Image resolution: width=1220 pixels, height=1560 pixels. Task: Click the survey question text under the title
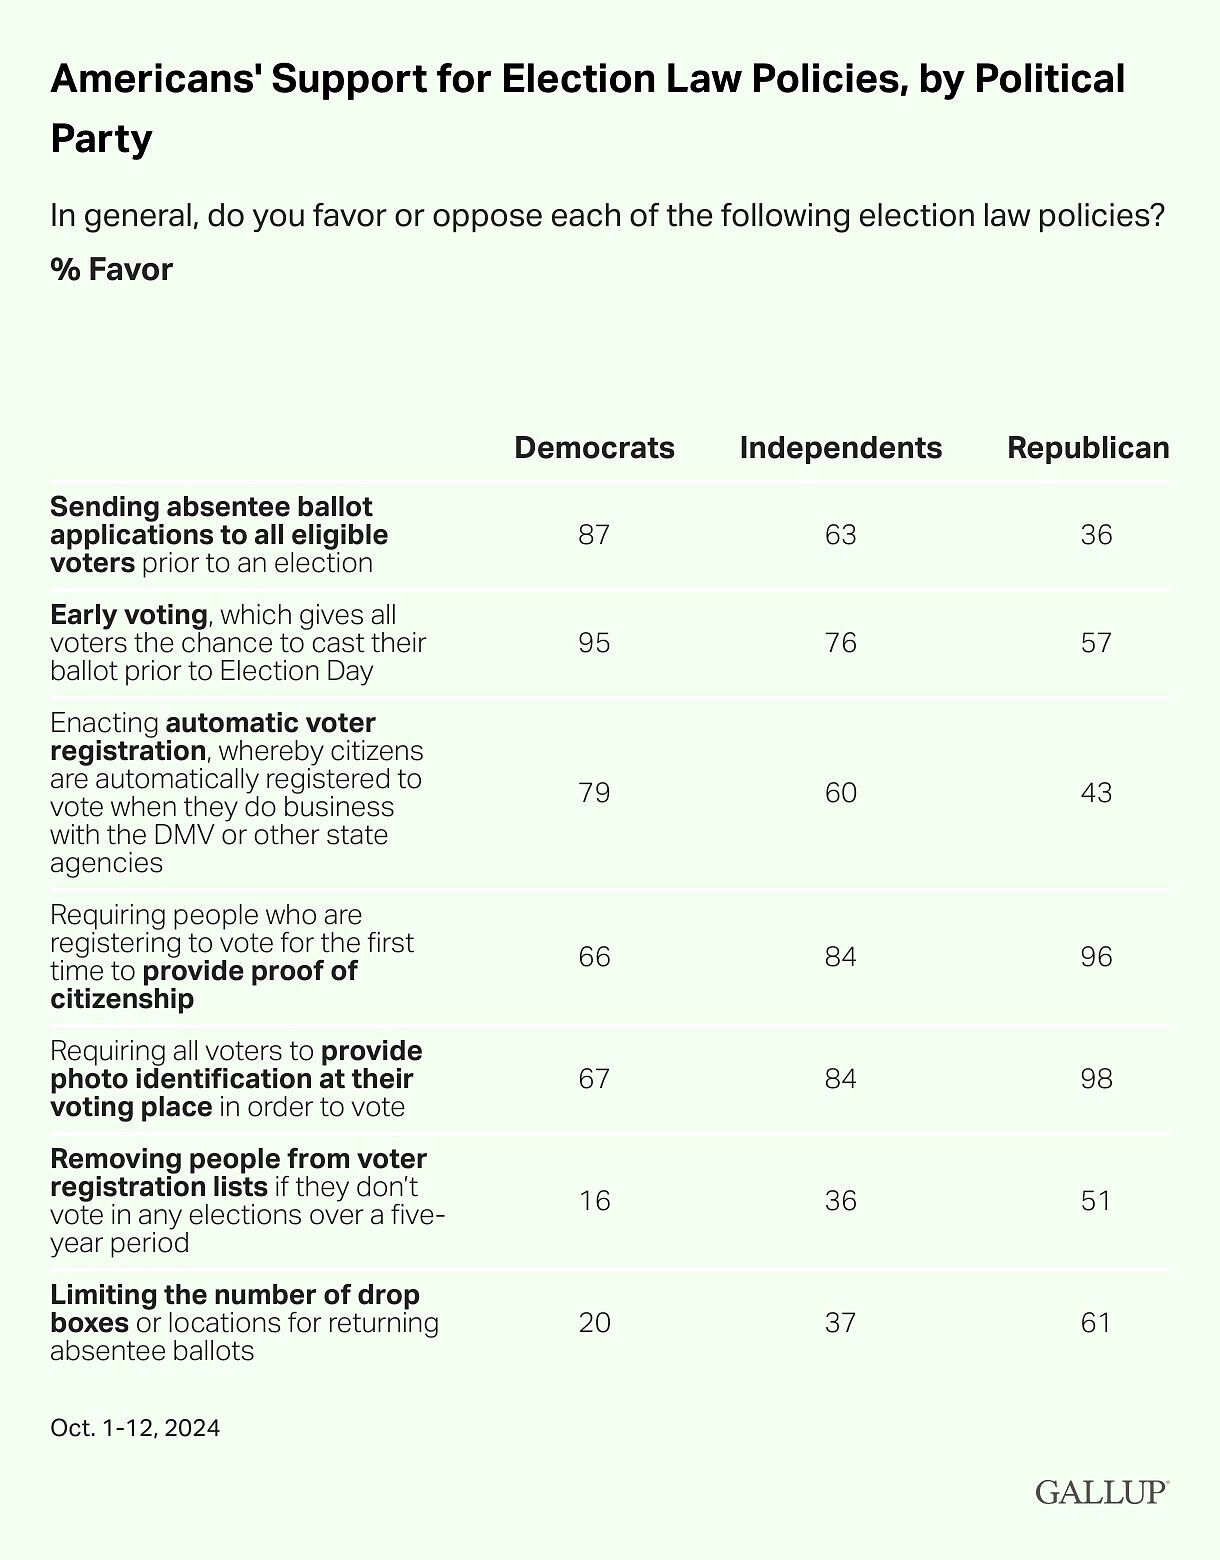(608, 215)
